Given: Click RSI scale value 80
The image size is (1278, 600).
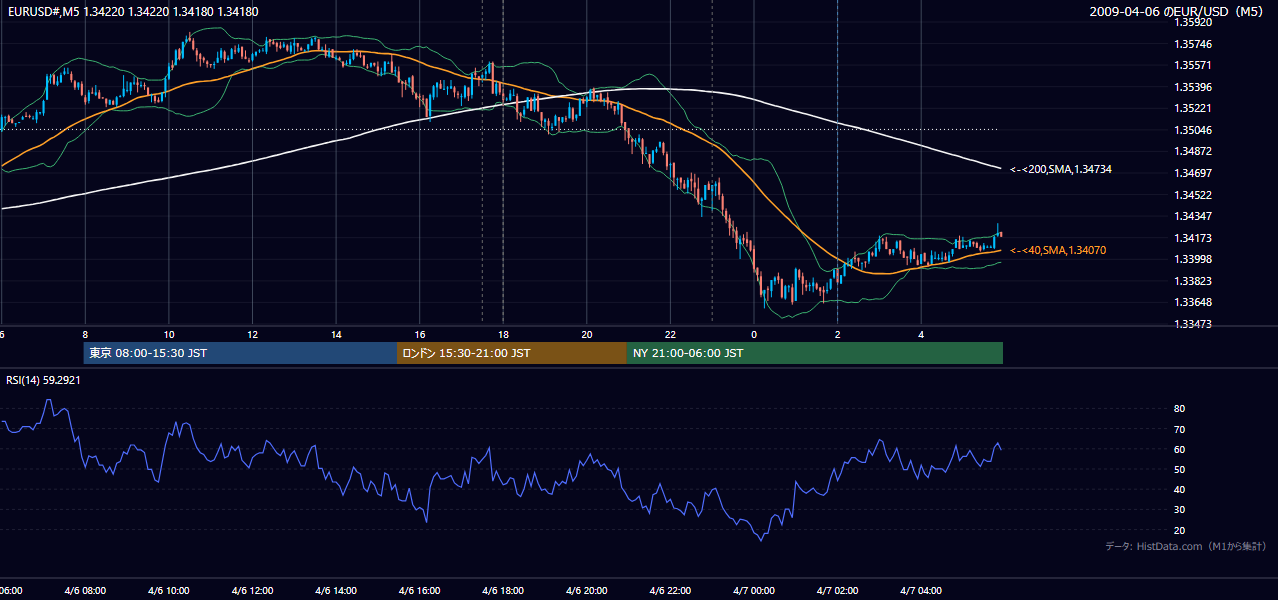Looking at the screenshot, I should (x=1179, y=409).
